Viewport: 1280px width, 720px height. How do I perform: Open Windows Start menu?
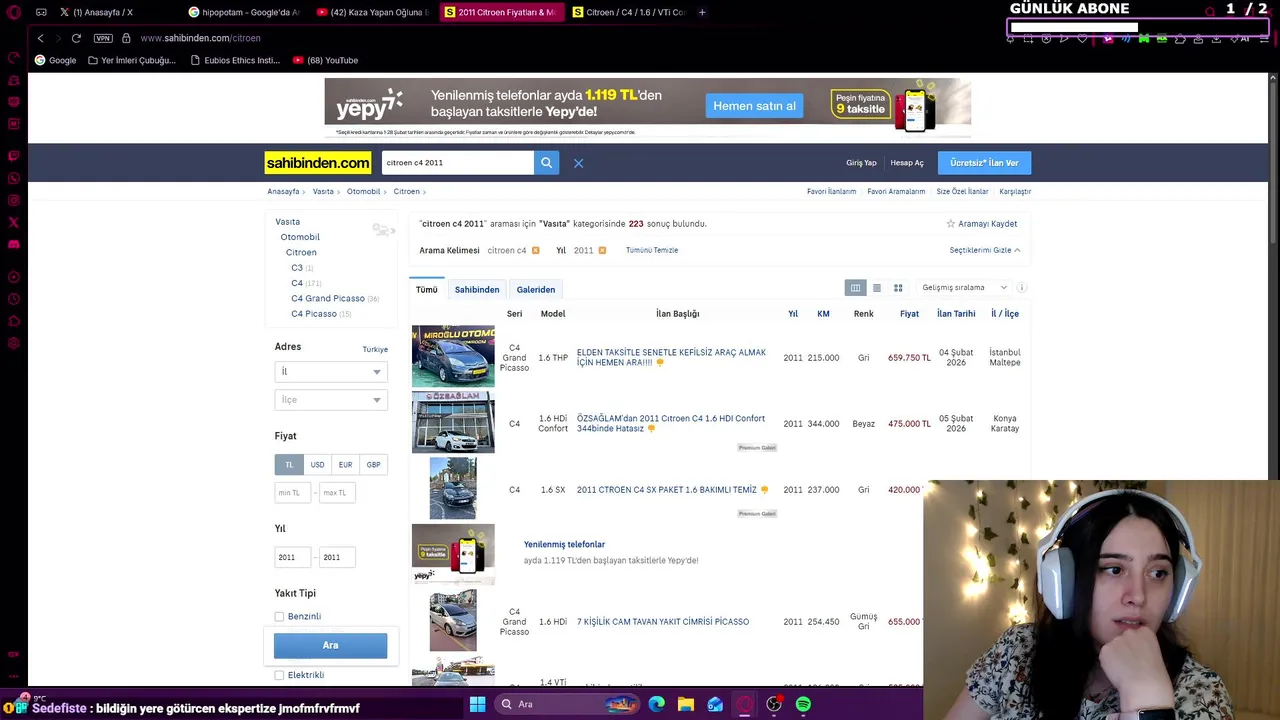(477, 704)
